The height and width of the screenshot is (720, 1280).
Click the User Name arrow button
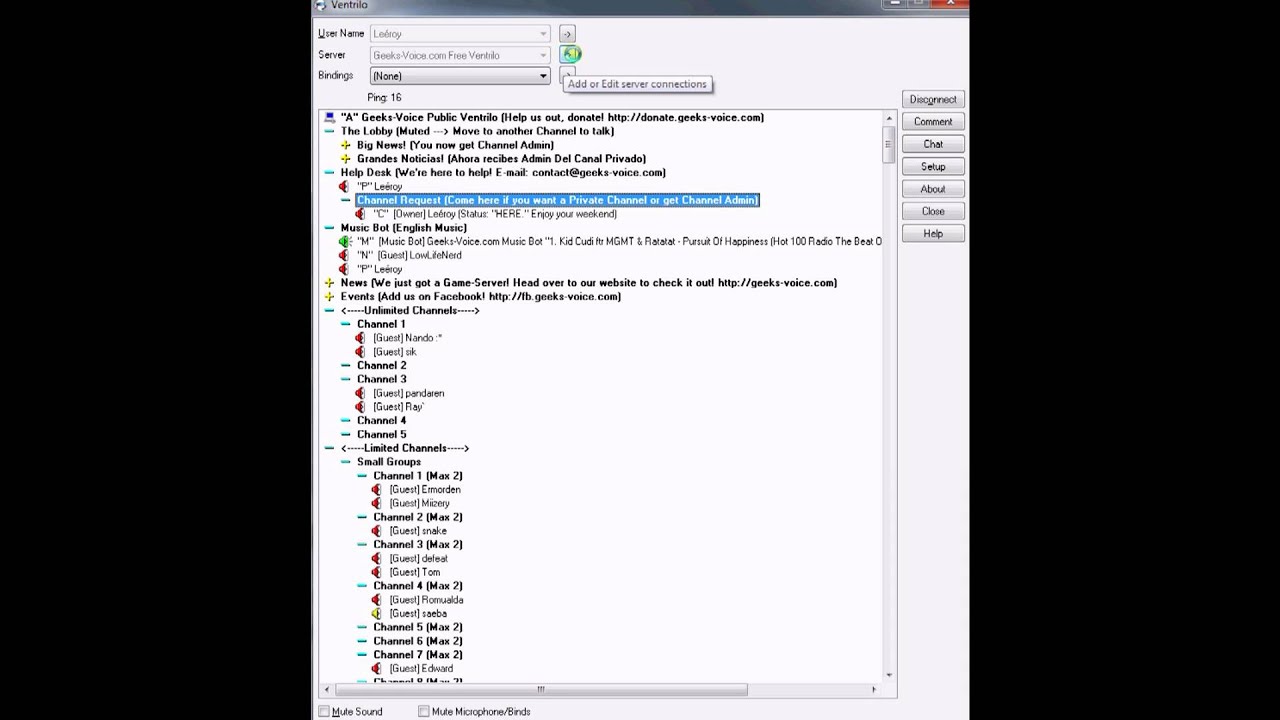coord(567,34)
